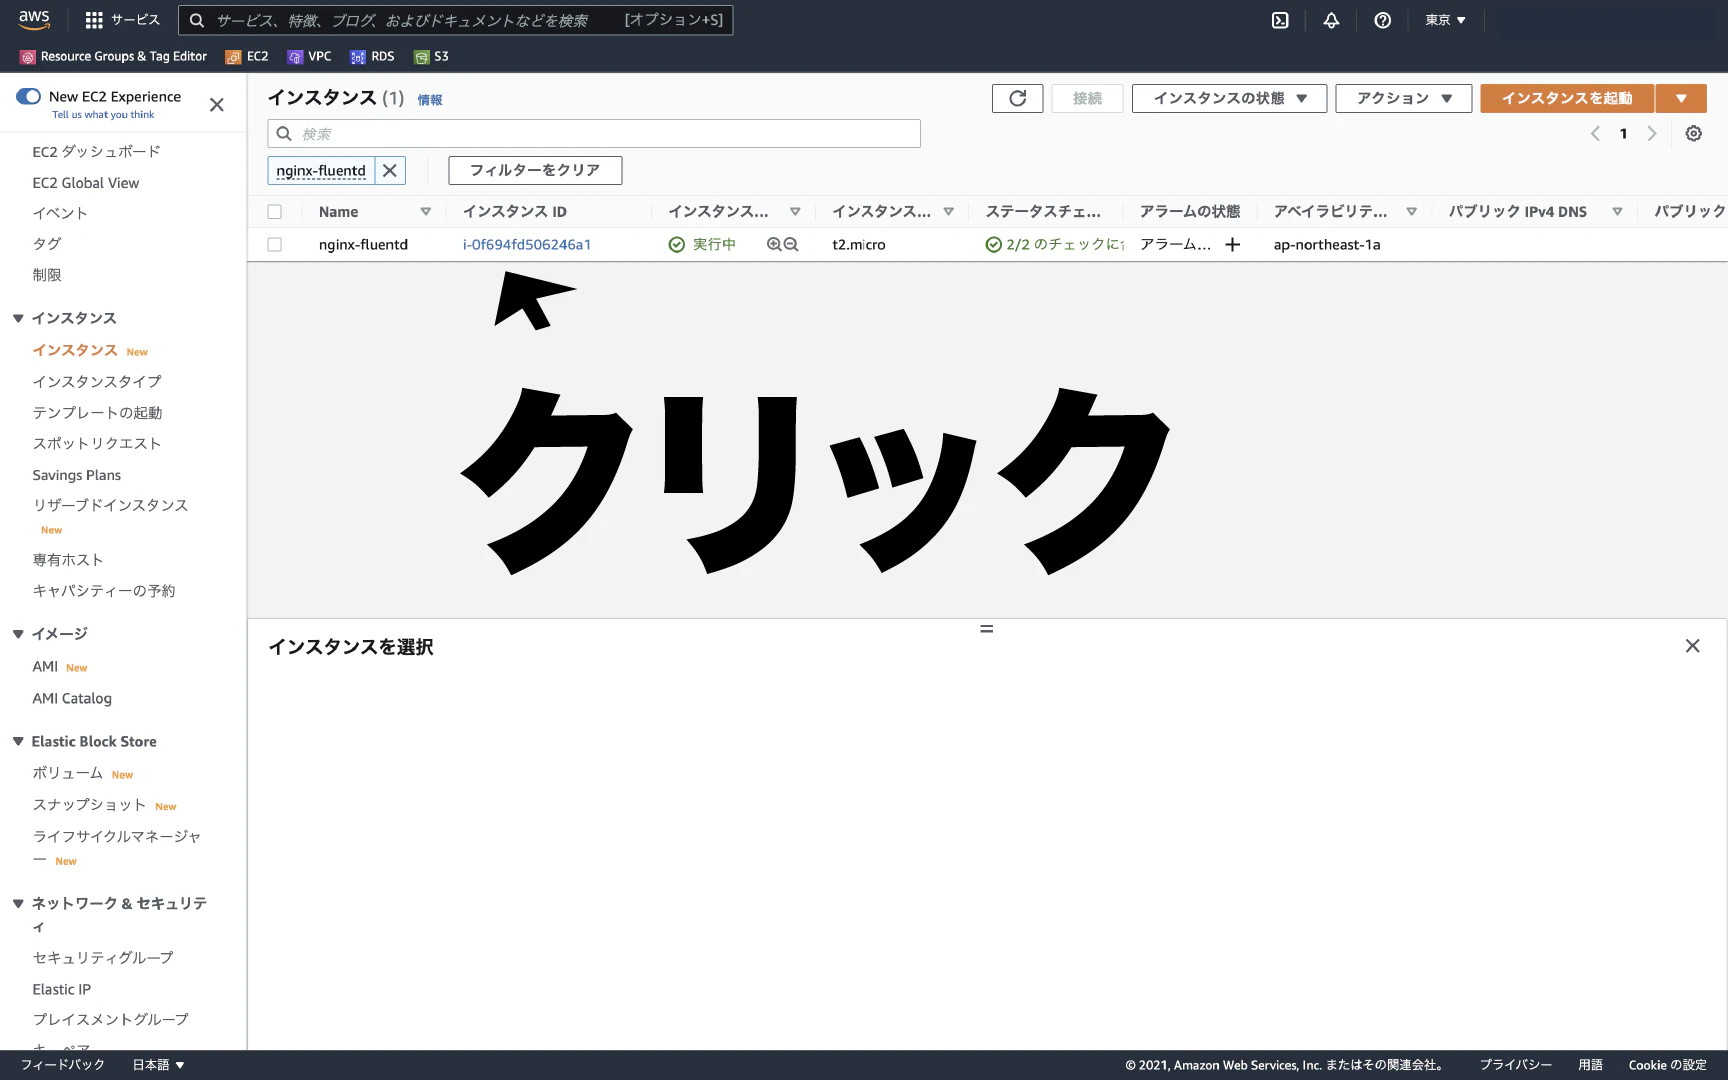Open the AWS home logo
This screenshot has height=1080, width=1728.
34,19
